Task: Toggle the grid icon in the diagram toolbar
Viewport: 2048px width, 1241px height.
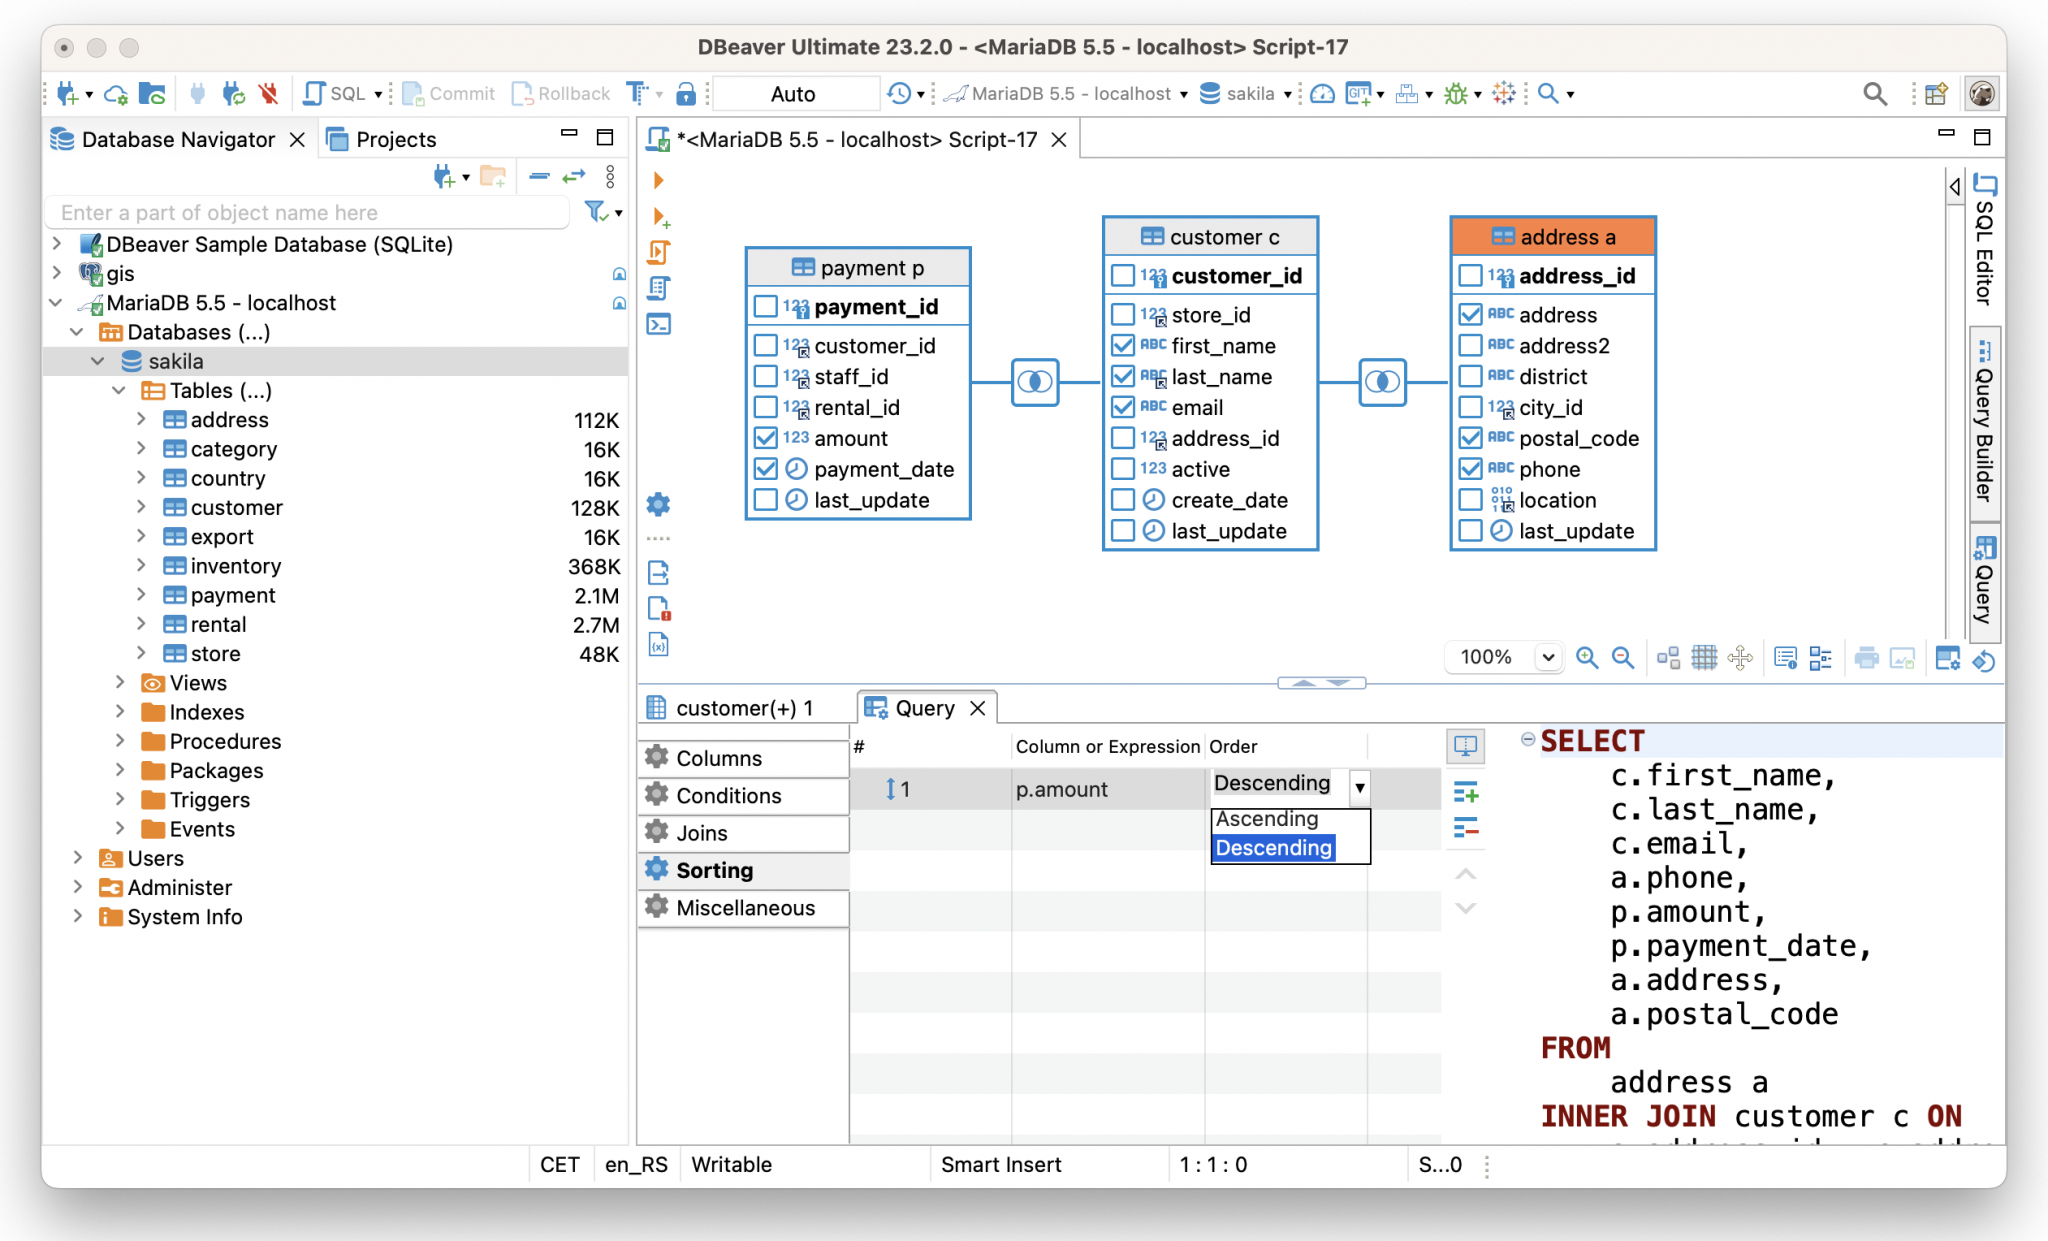Action: click(x=1704, y=657)
